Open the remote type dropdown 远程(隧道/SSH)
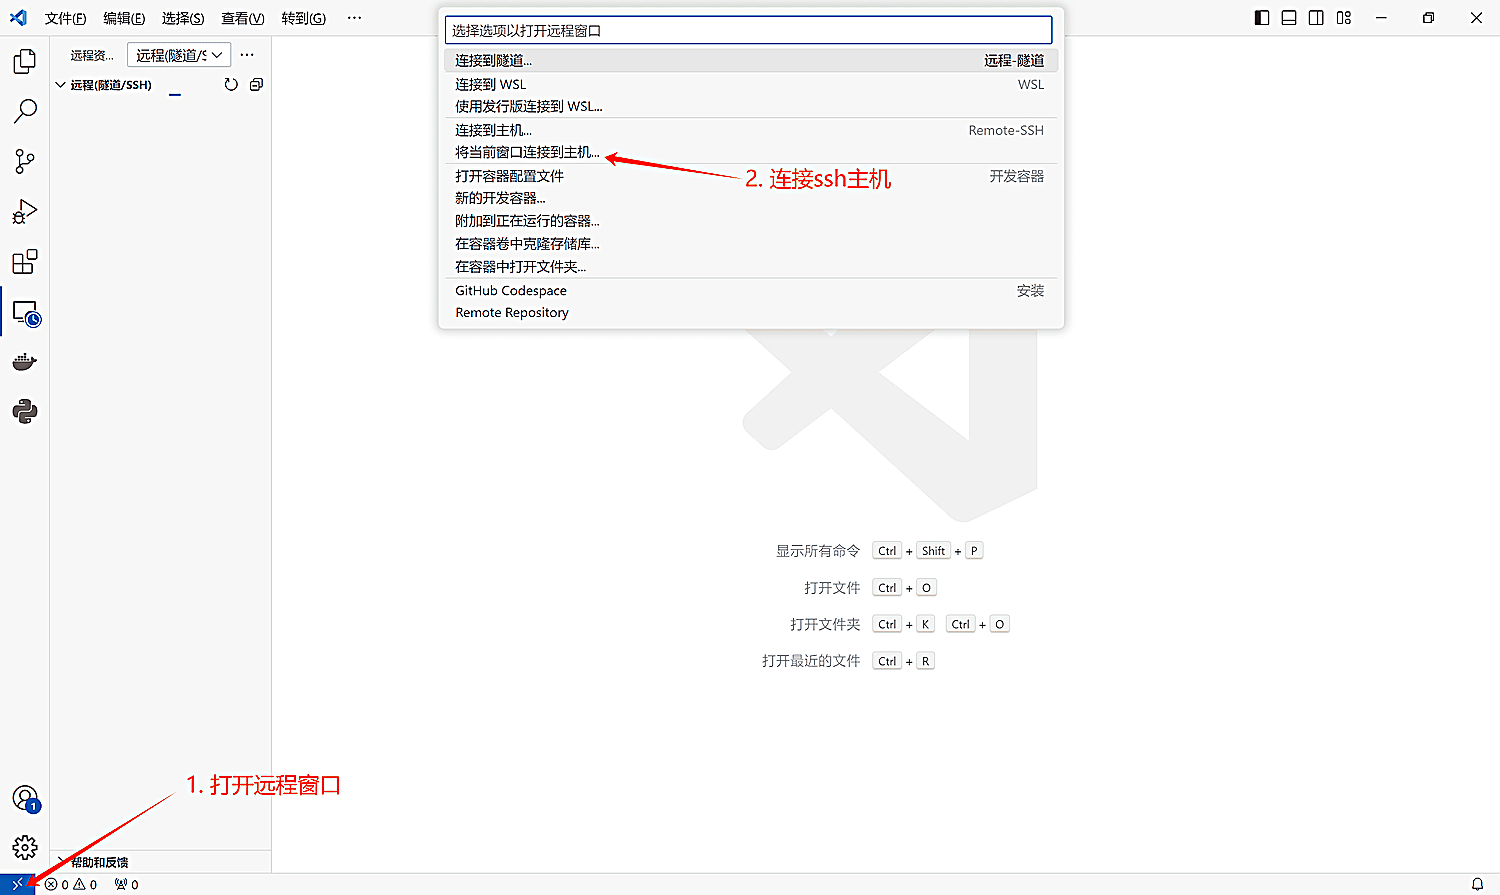 [179, 55]
